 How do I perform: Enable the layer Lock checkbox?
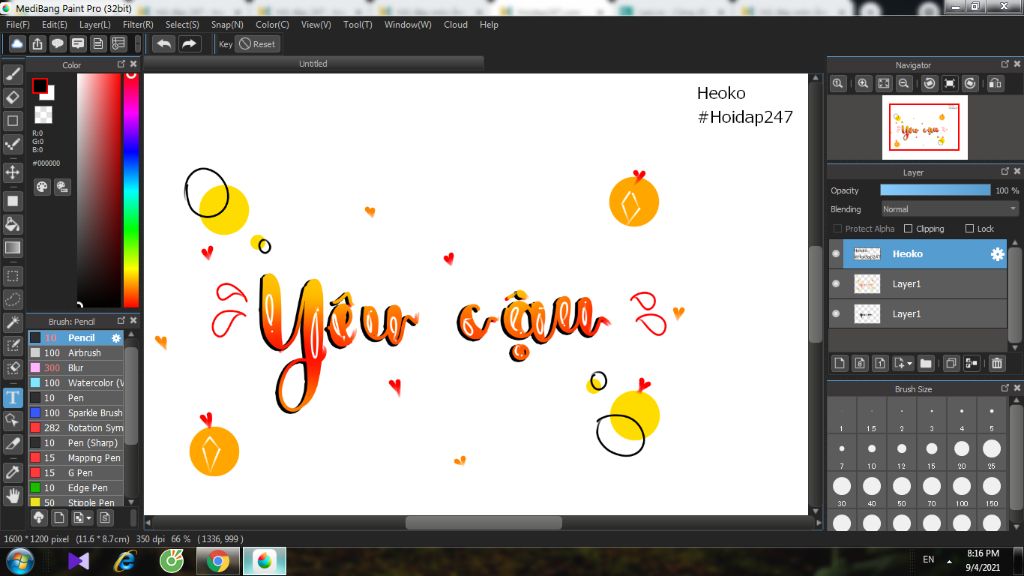[969, 229]
